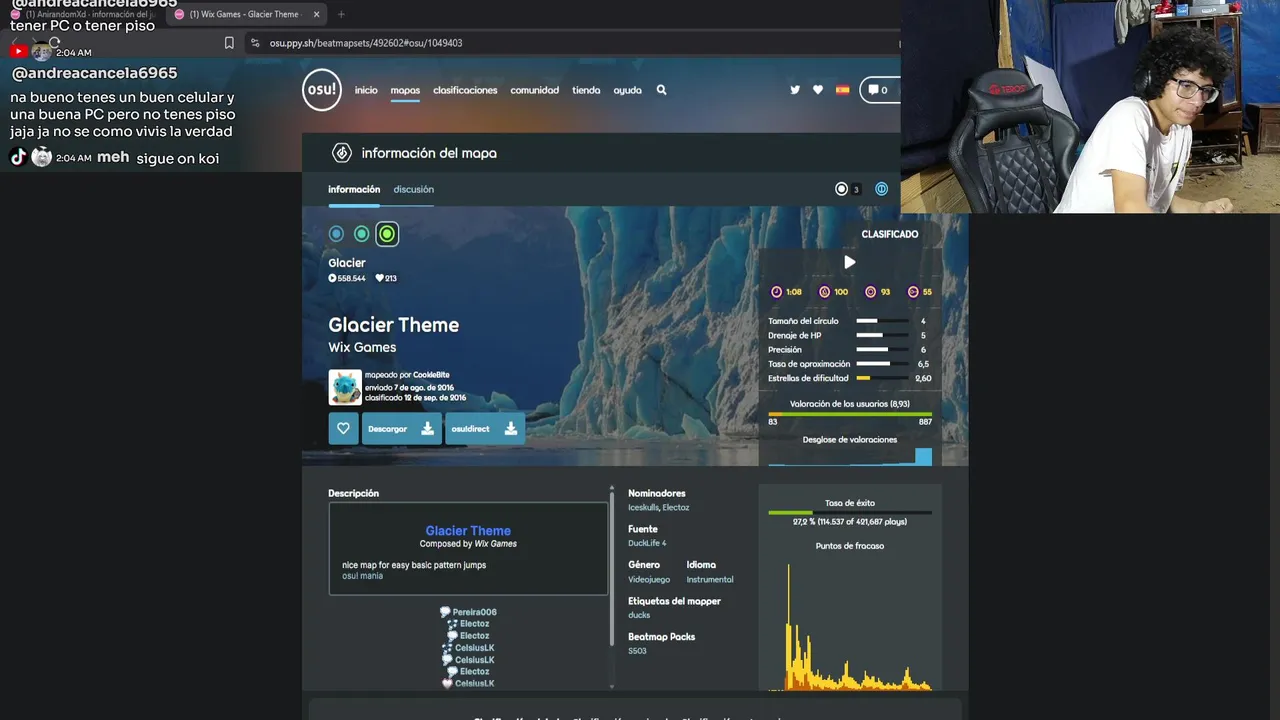This screenshot has width=1280, height=720.
Task: Click nominator Electoz link
Action: coord(676,508)
